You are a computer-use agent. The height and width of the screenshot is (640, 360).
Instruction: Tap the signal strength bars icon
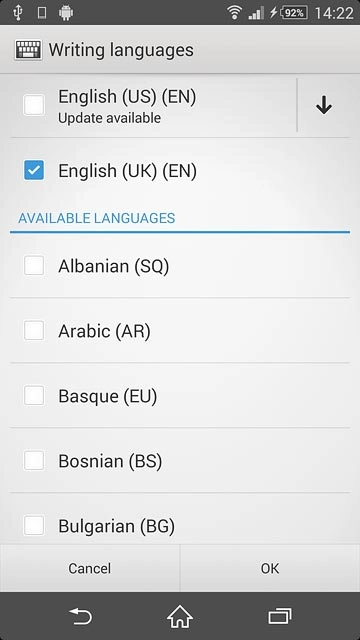pos(256,13)
